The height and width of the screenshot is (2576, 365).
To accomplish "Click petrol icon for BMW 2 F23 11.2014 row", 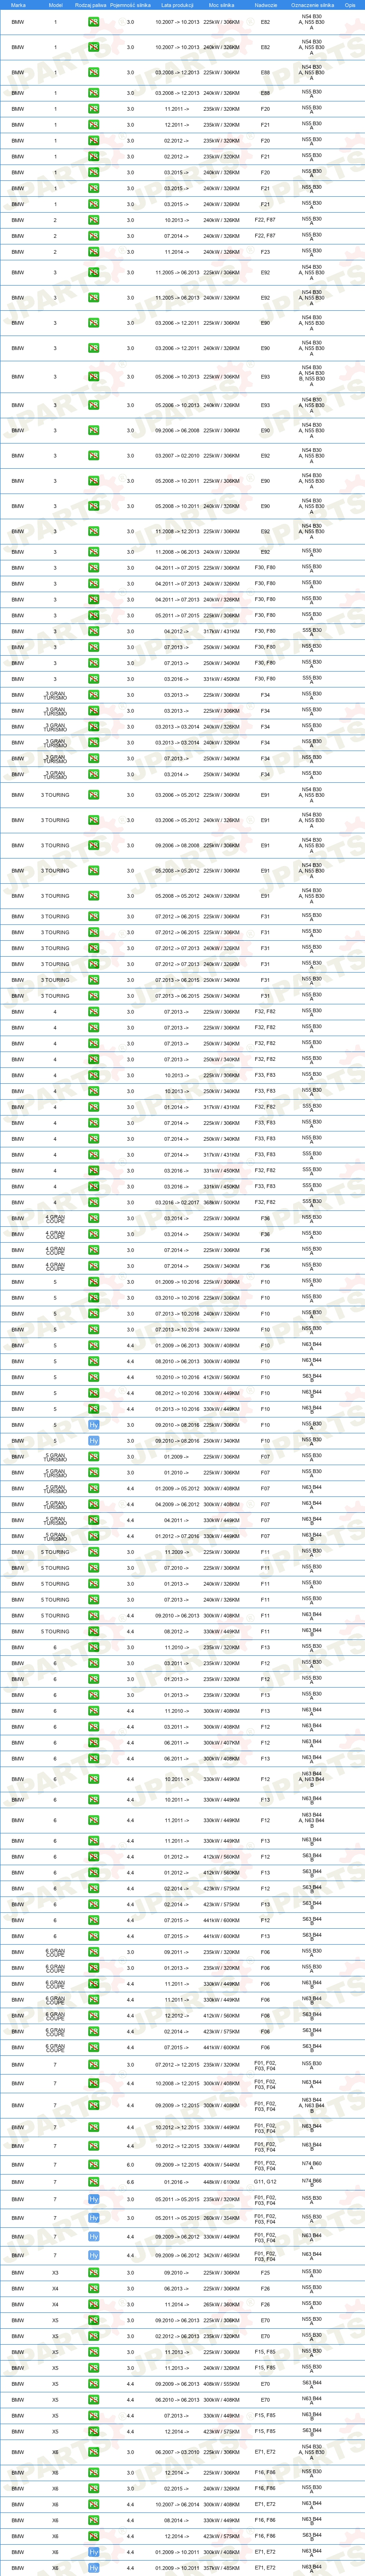I will (x=93, y=252).
